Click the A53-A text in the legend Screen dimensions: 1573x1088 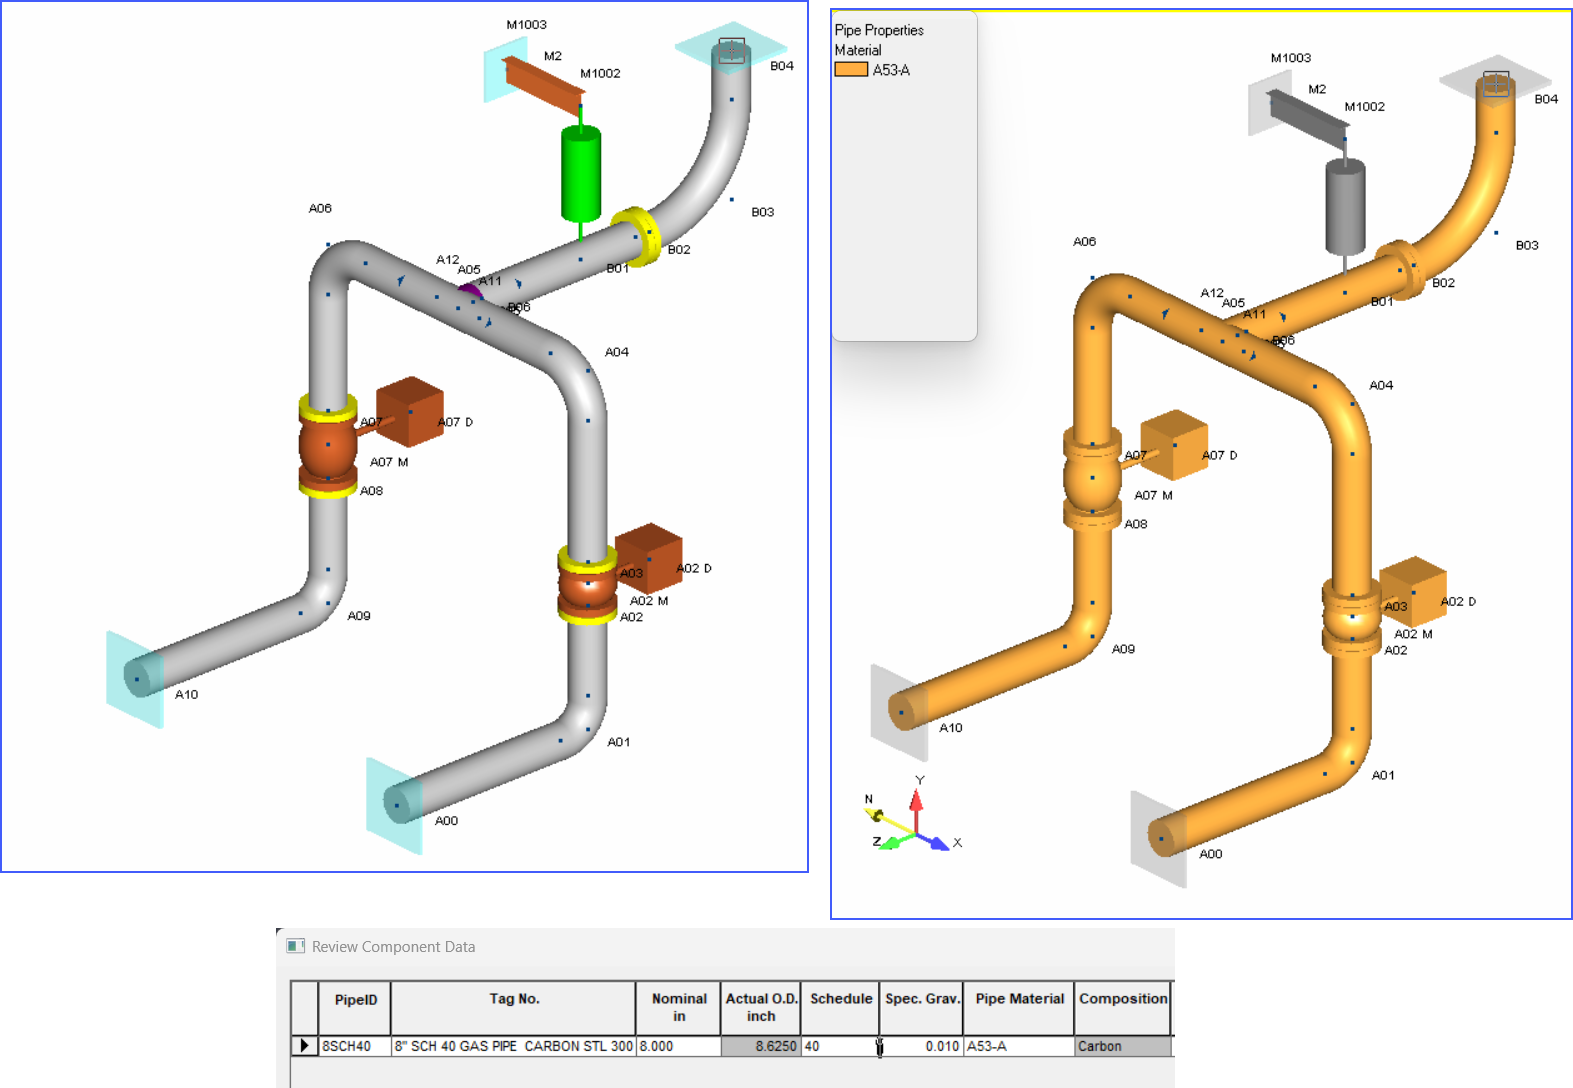tap(891, 70)
